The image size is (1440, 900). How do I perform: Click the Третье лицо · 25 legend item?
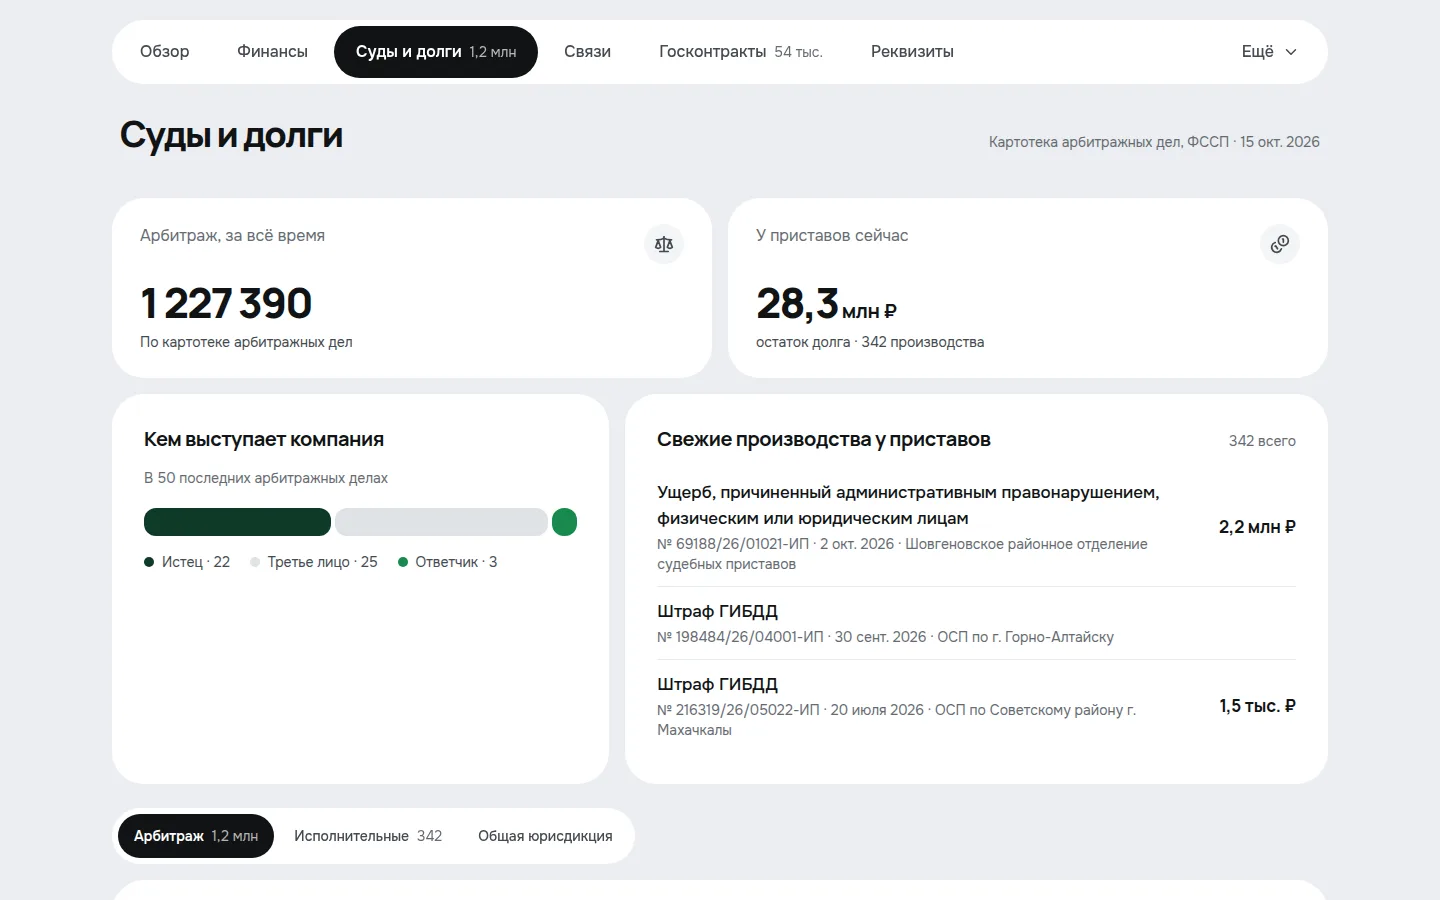[x=314, y=562]
